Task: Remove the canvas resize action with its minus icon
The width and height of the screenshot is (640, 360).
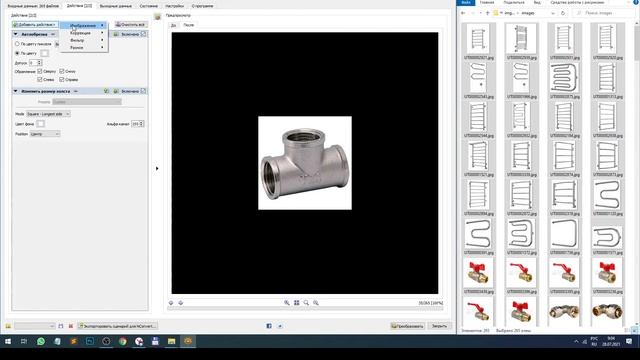Action: (x=76, y=91)
